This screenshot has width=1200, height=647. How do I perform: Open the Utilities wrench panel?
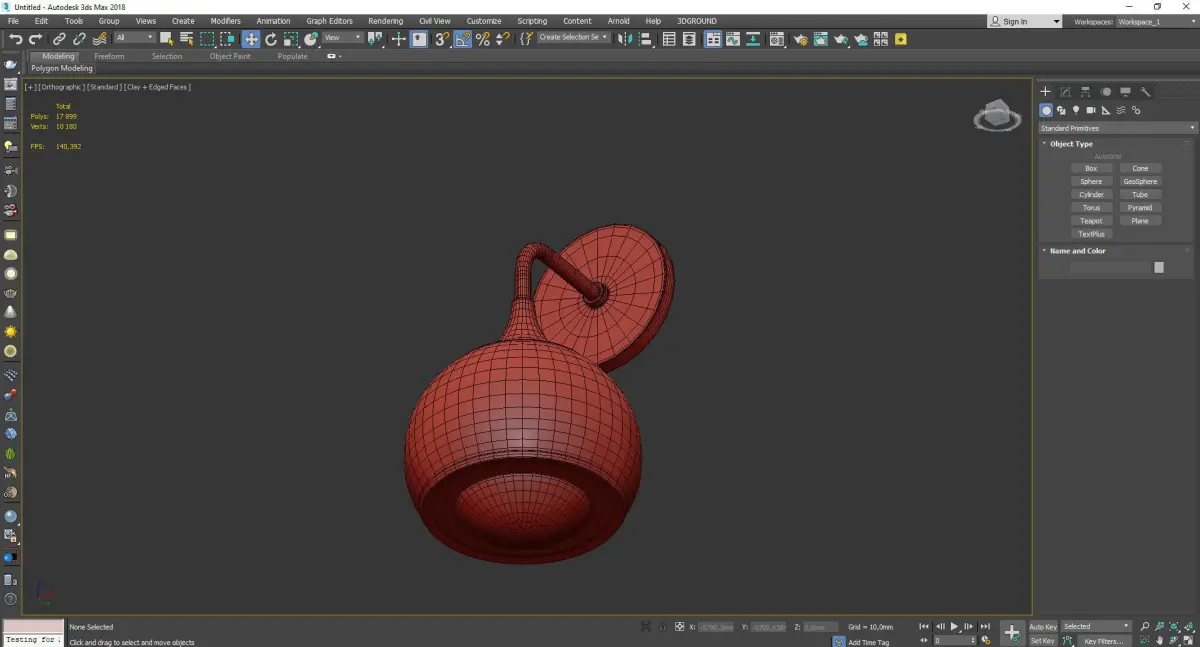click(x=1145, y=92)
